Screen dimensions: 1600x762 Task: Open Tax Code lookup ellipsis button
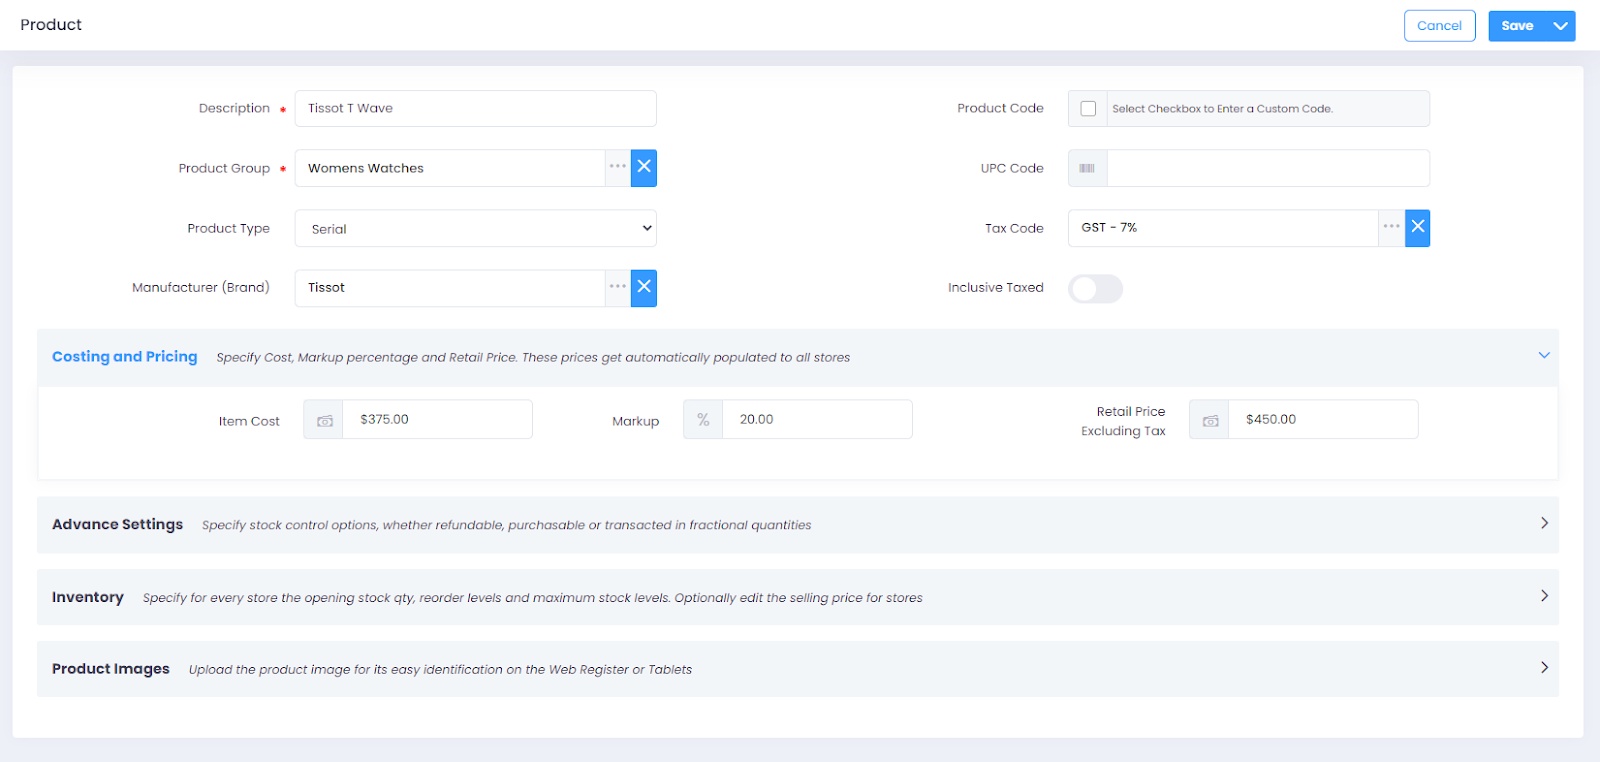click(1391, 228)
